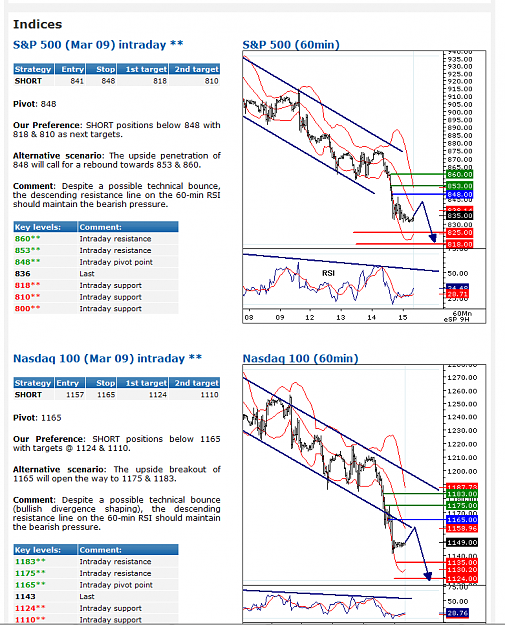Select the 1124** key level support value

(x=30, y=608)
